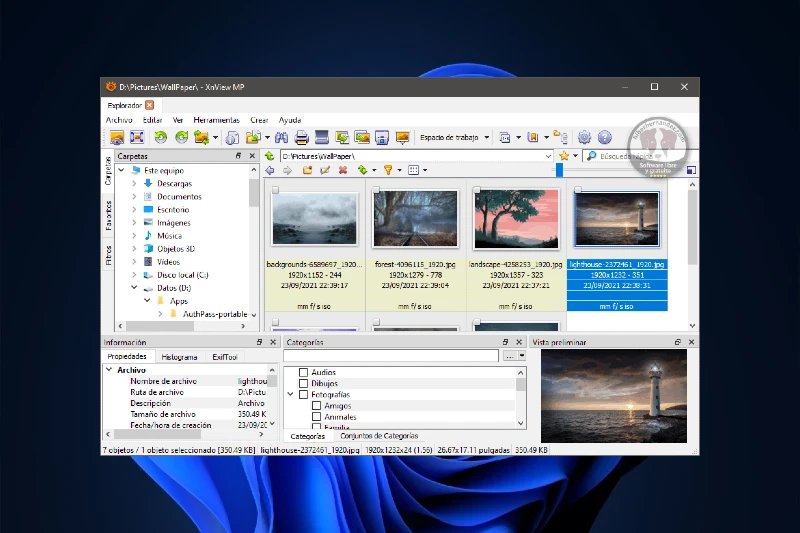The width and height of the screenshot is (800, 533).
Task: Switch to the ExifTool tab
Action: pos(224,357)
